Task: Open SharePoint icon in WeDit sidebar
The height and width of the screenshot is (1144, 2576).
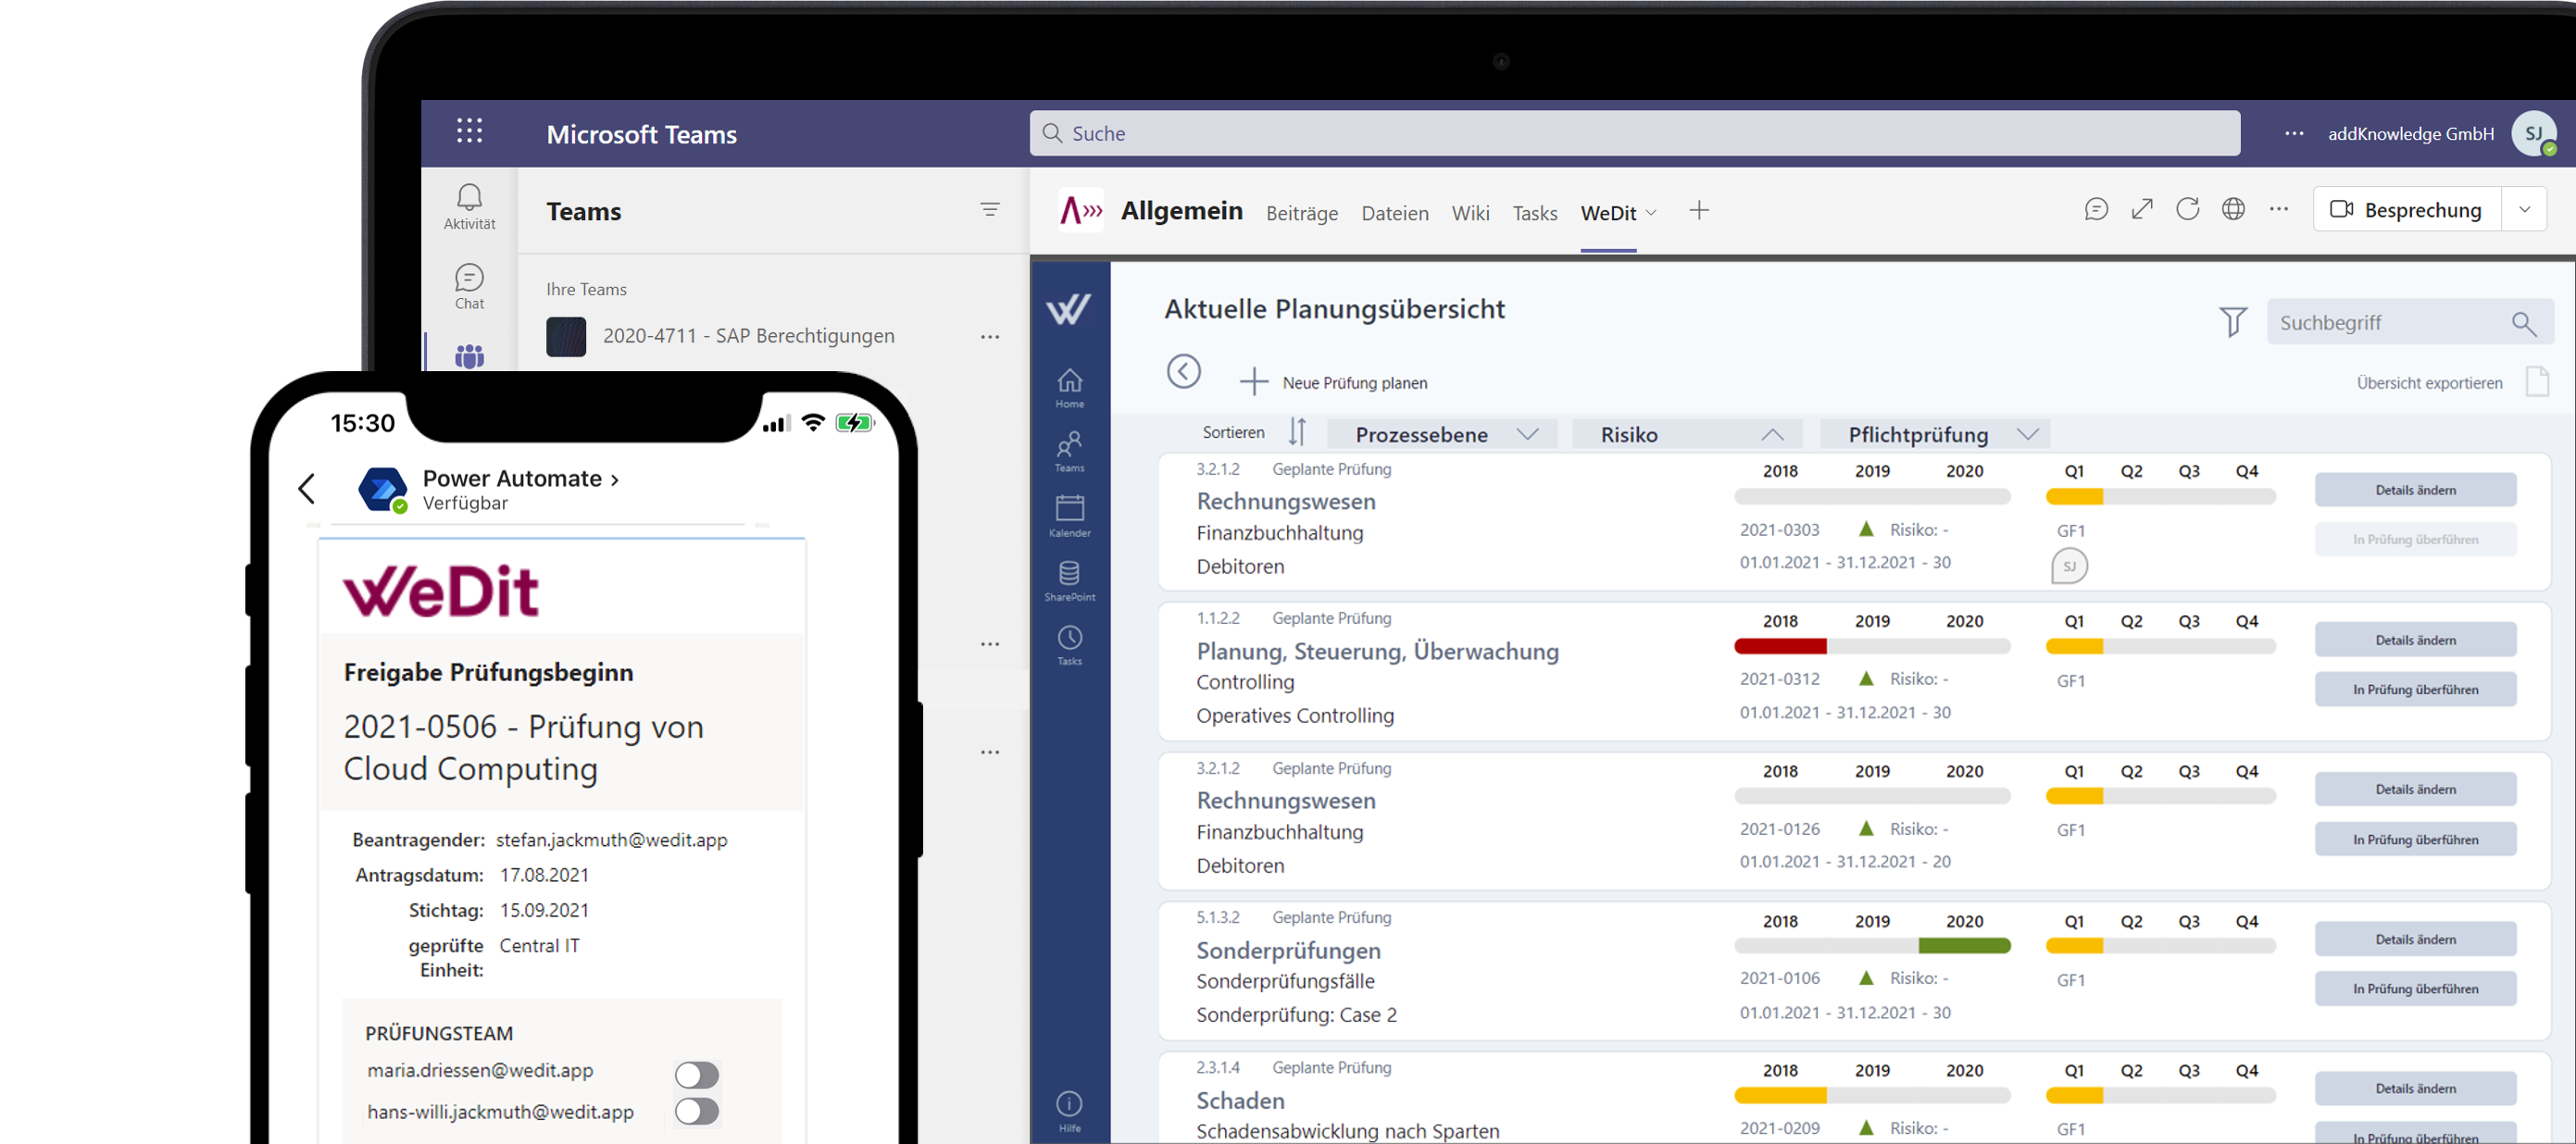Action: [x=1069, y=573]
